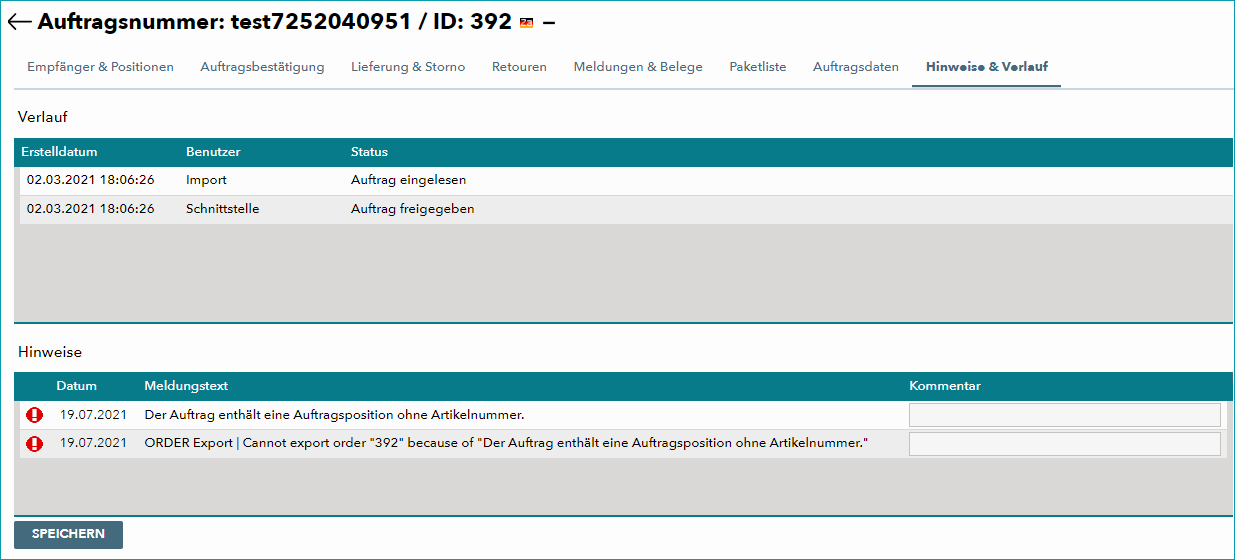1235x560 pixels.
Task: Click red warning icon for ORDER Export message
Action: (35, 444)
